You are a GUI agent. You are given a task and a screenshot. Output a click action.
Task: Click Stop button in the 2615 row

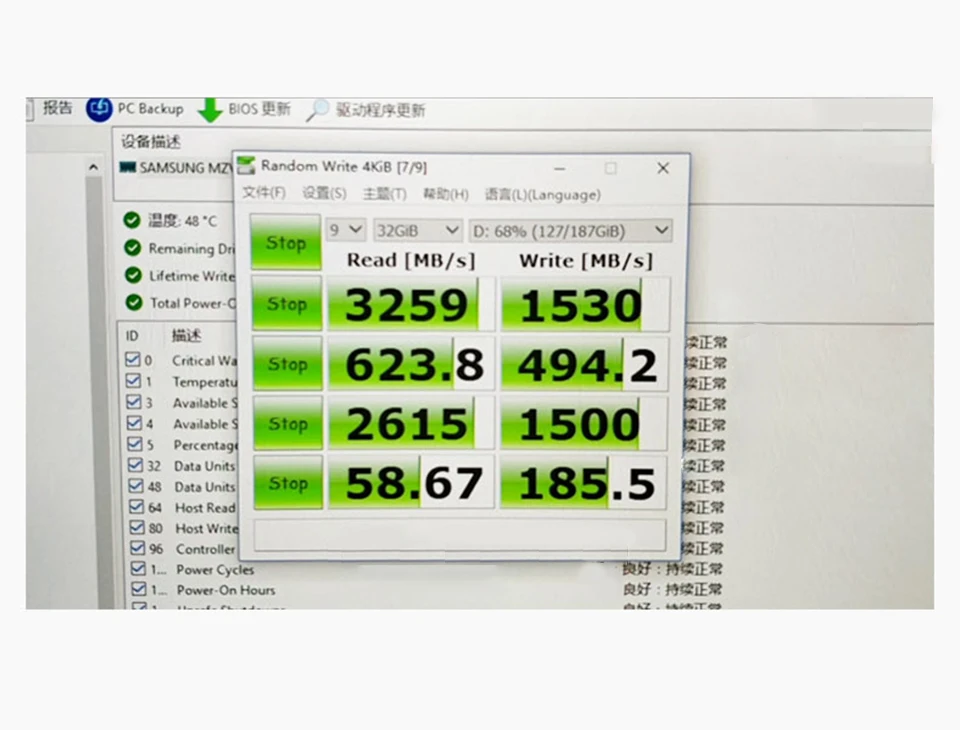[288, 423]
